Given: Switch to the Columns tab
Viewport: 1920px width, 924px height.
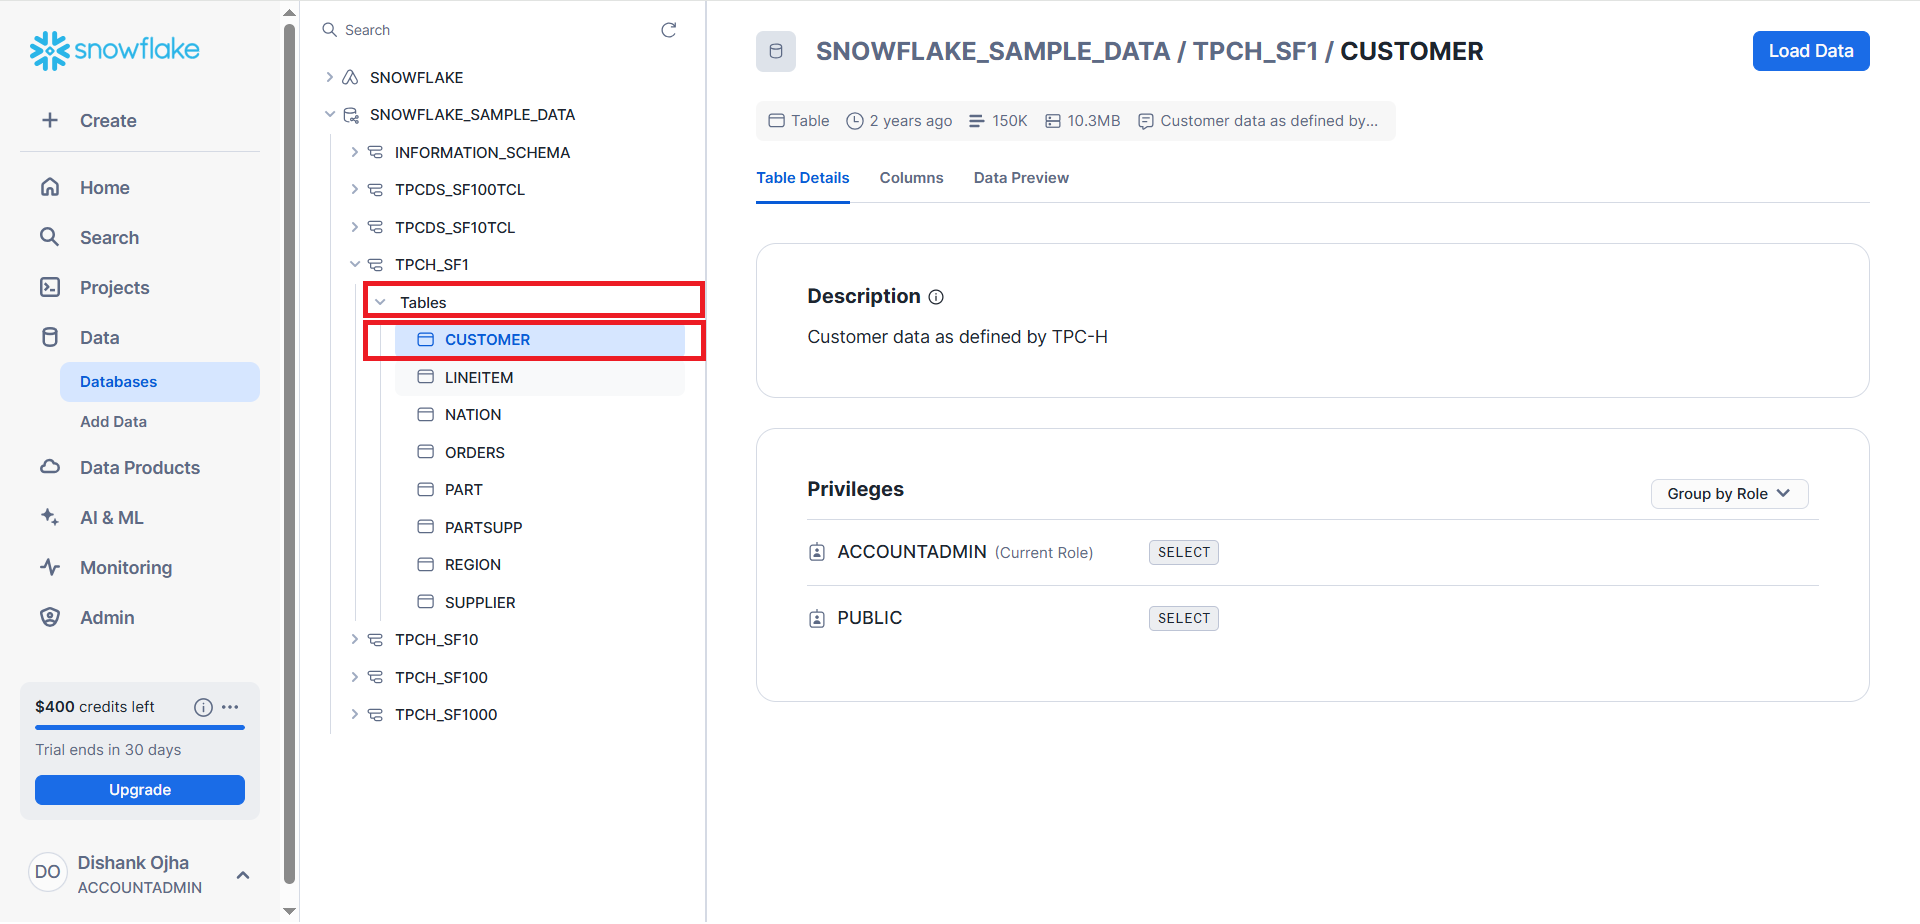Looking at the screenshot, I should [x=911, y=178].
